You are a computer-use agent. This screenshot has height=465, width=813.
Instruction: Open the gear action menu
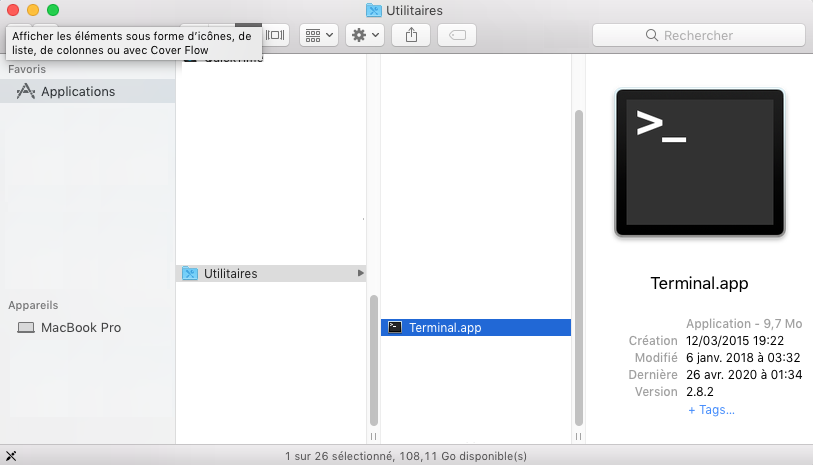point(365,35)
